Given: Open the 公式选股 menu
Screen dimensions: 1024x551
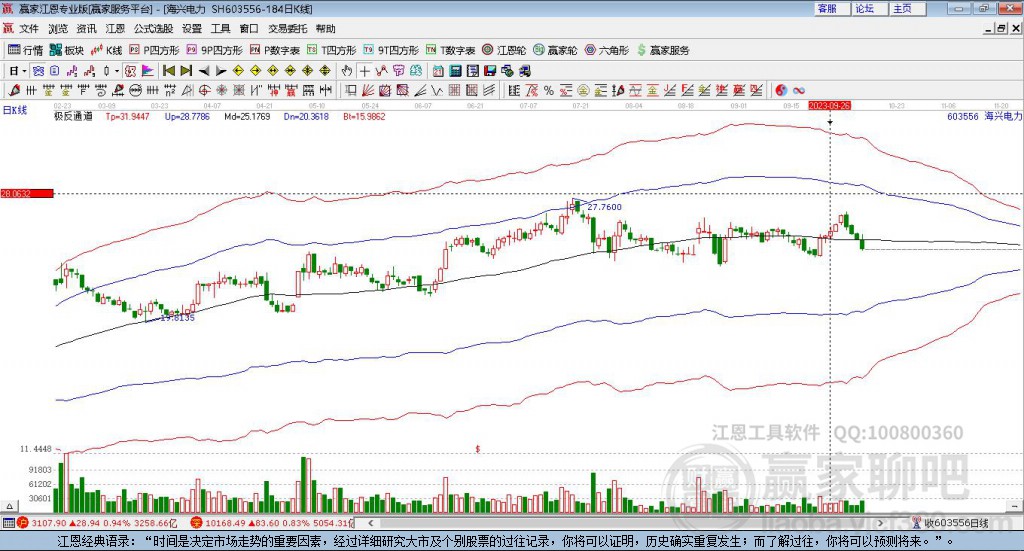Looking at the screenshot, I should point(153,29).
